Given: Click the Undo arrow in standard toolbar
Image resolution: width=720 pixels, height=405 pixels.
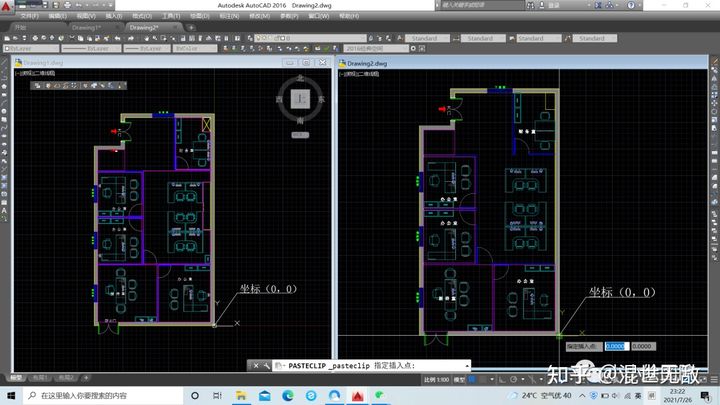Looking at the screenshot, I should 118,38.
